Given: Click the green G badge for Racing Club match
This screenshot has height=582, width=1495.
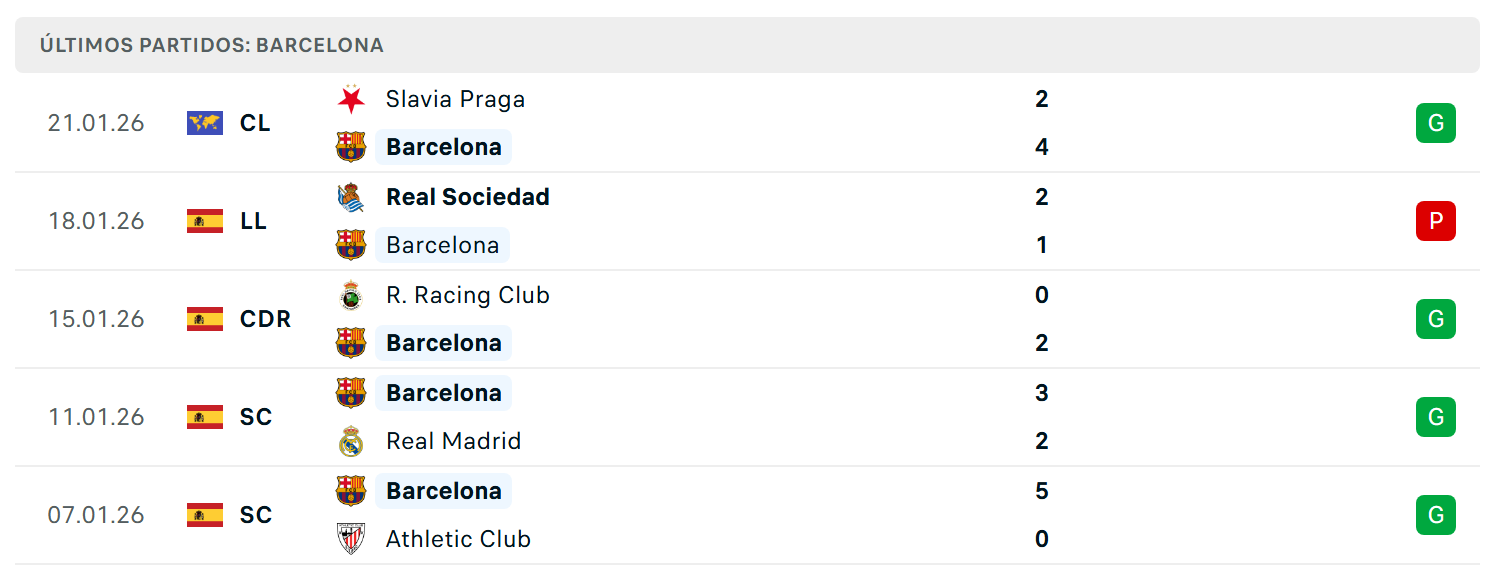Looking at the screenshot, I should point(1436,319).
